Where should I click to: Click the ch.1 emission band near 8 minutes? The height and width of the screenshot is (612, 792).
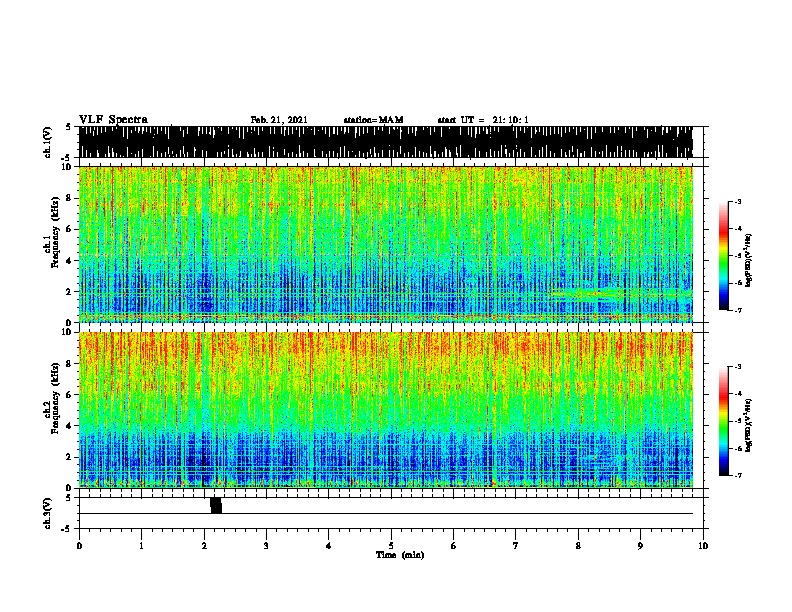[x=586, y=295]
